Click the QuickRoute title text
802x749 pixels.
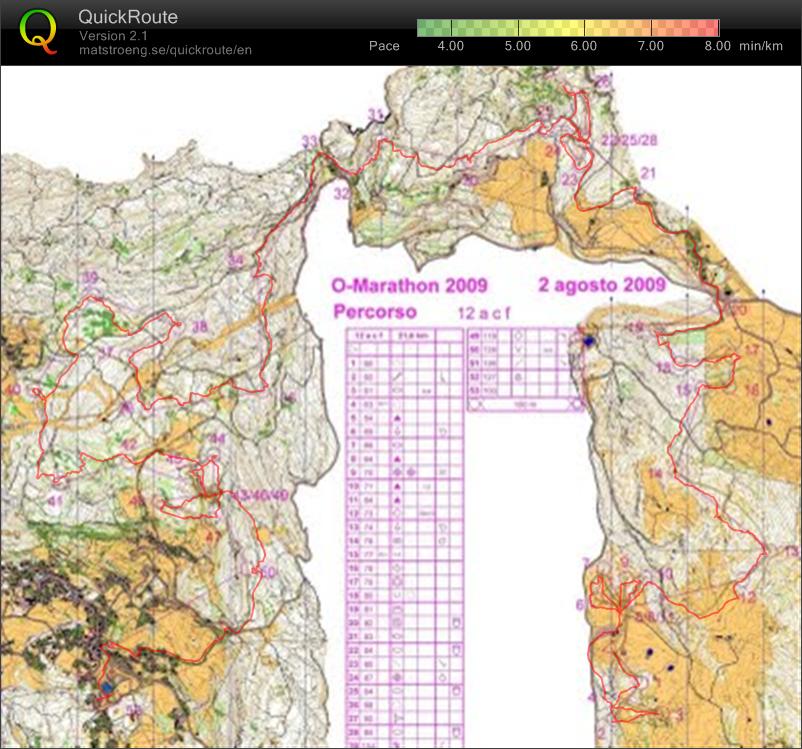128,17
